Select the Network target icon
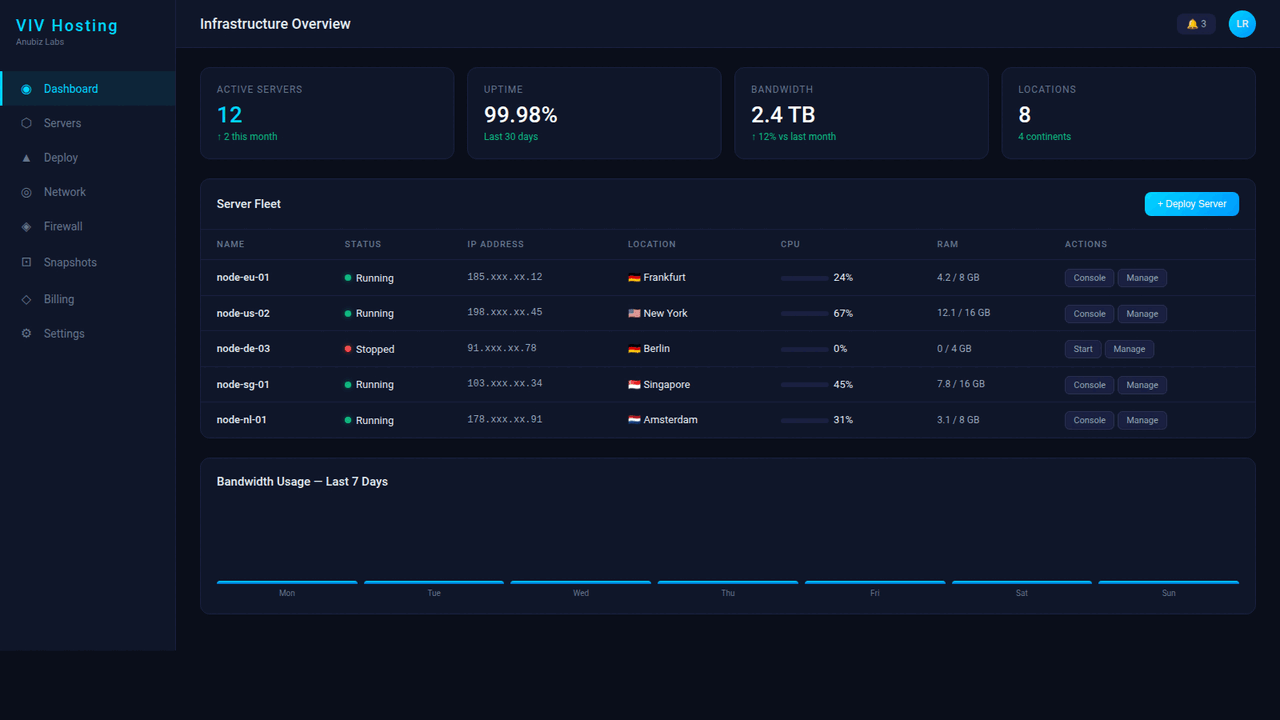The image size is (1280, 720). pyautogui.click(x=27, y=191)
